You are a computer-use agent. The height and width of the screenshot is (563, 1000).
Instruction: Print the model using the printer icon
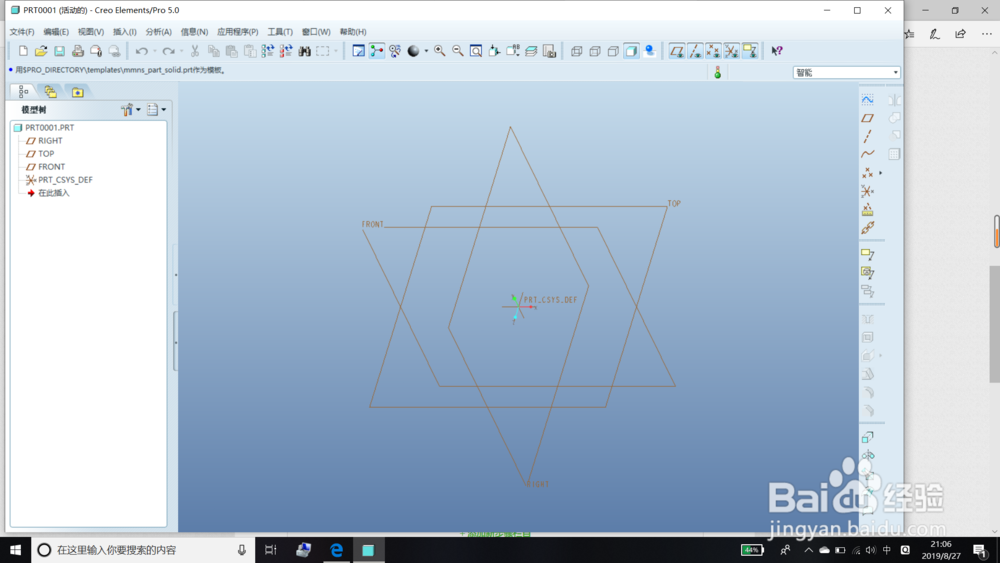pos(78,51)
